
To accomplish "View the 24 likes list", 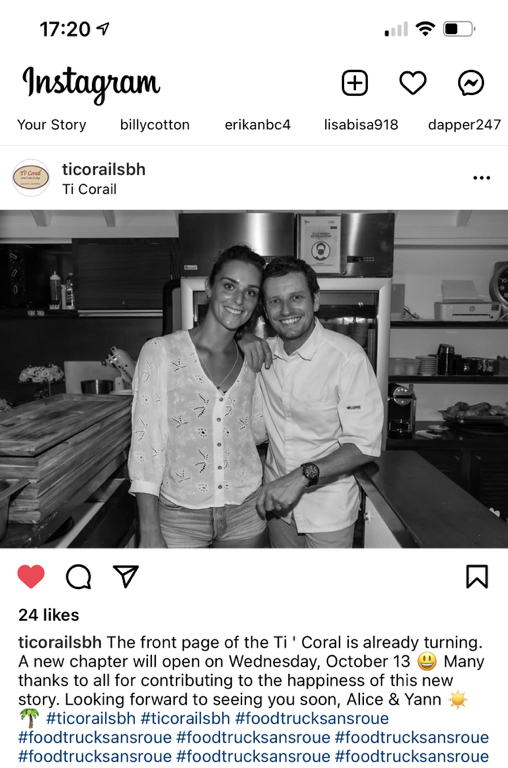I will tap(48, 615).
